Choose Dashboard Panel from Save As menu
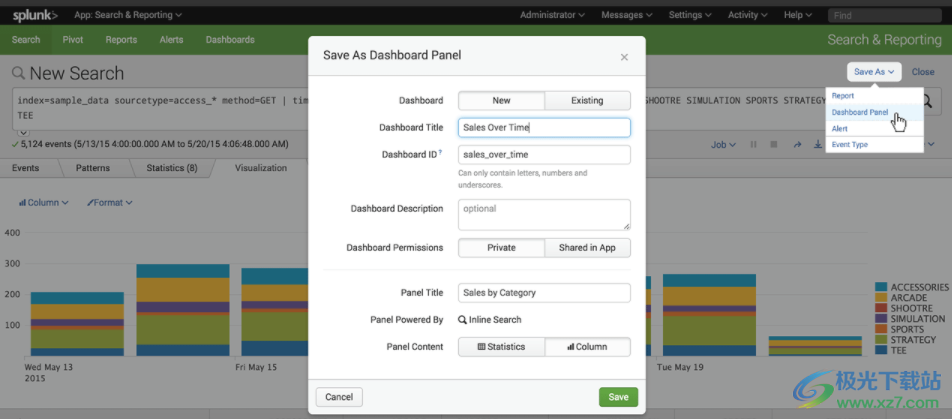This screenshot has width=952, height=419. coord(874,112)
